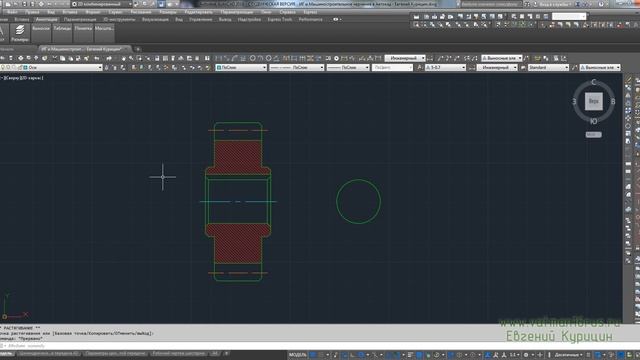Screen dimensions: 640x360
Task: Switch to the Express Tools ribbon tab
Action: (x=280, y=19)
